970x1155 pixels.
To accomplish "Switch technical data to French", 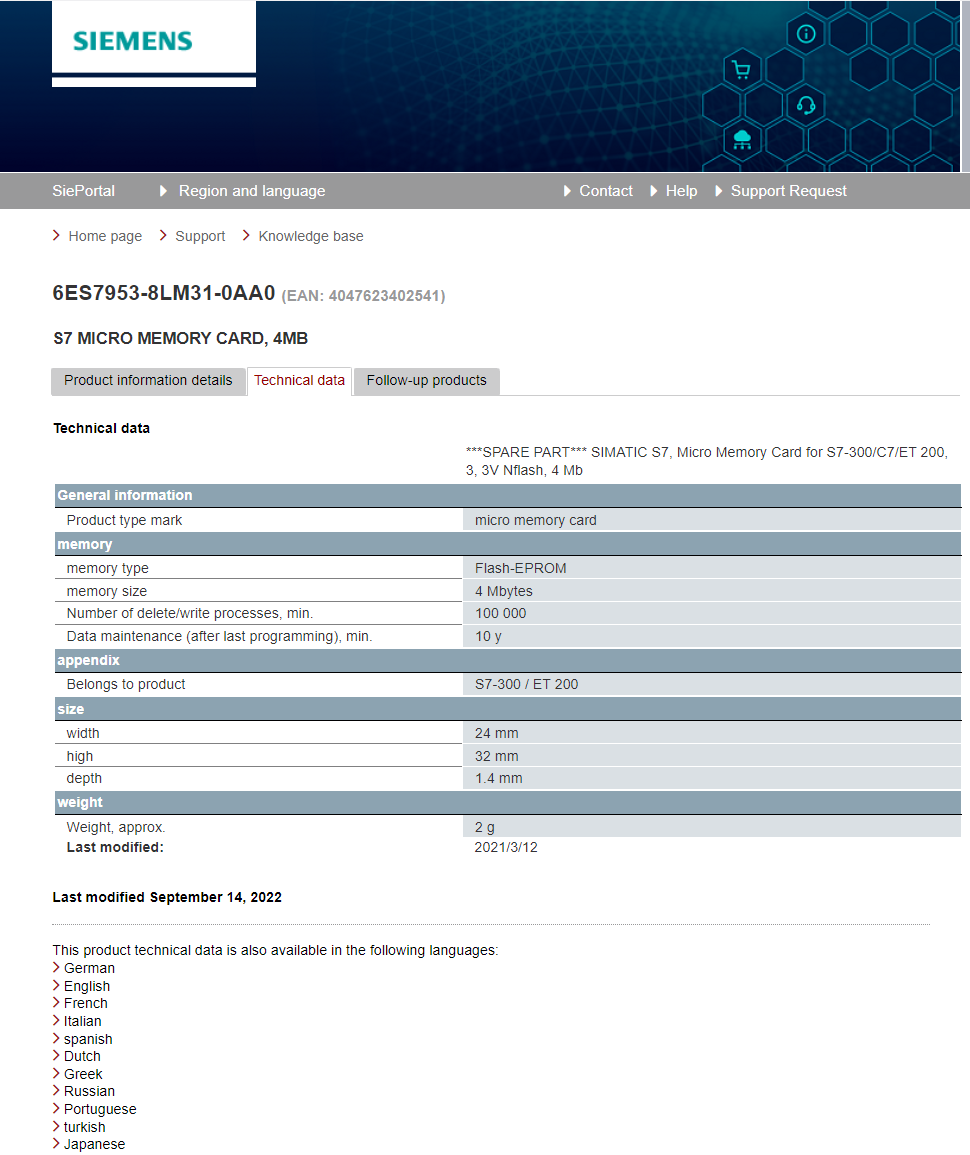I will click(x=85, y=1003).
